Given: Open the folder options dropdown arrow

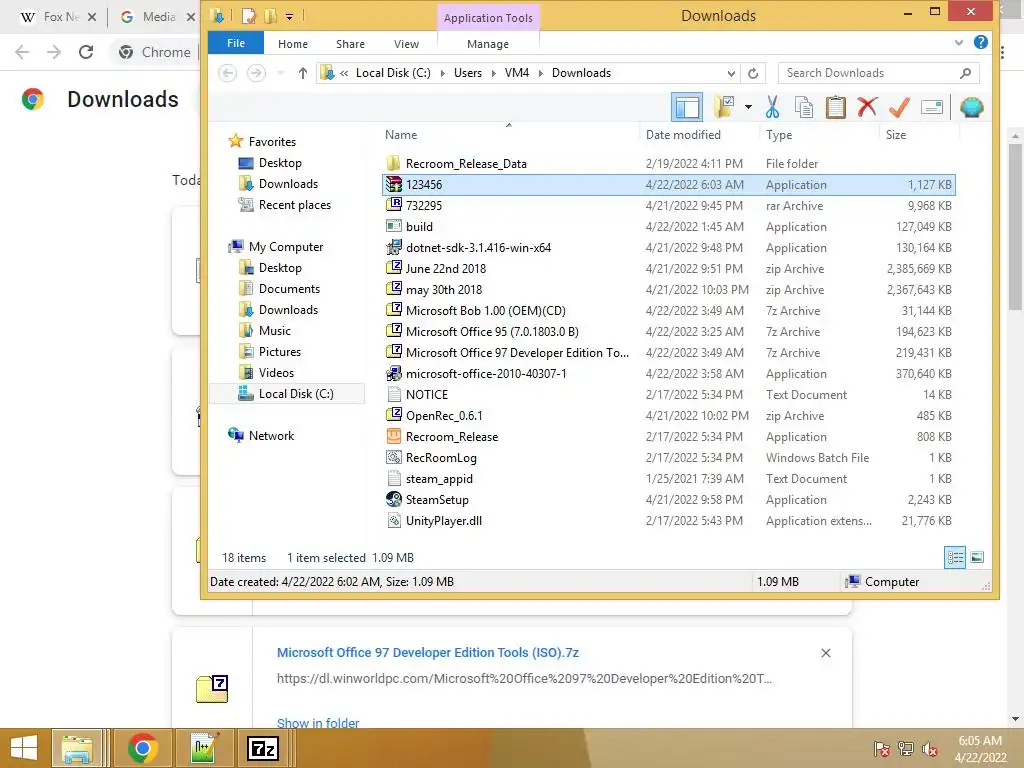Looking at the screenshot, I should pos(748,107).
